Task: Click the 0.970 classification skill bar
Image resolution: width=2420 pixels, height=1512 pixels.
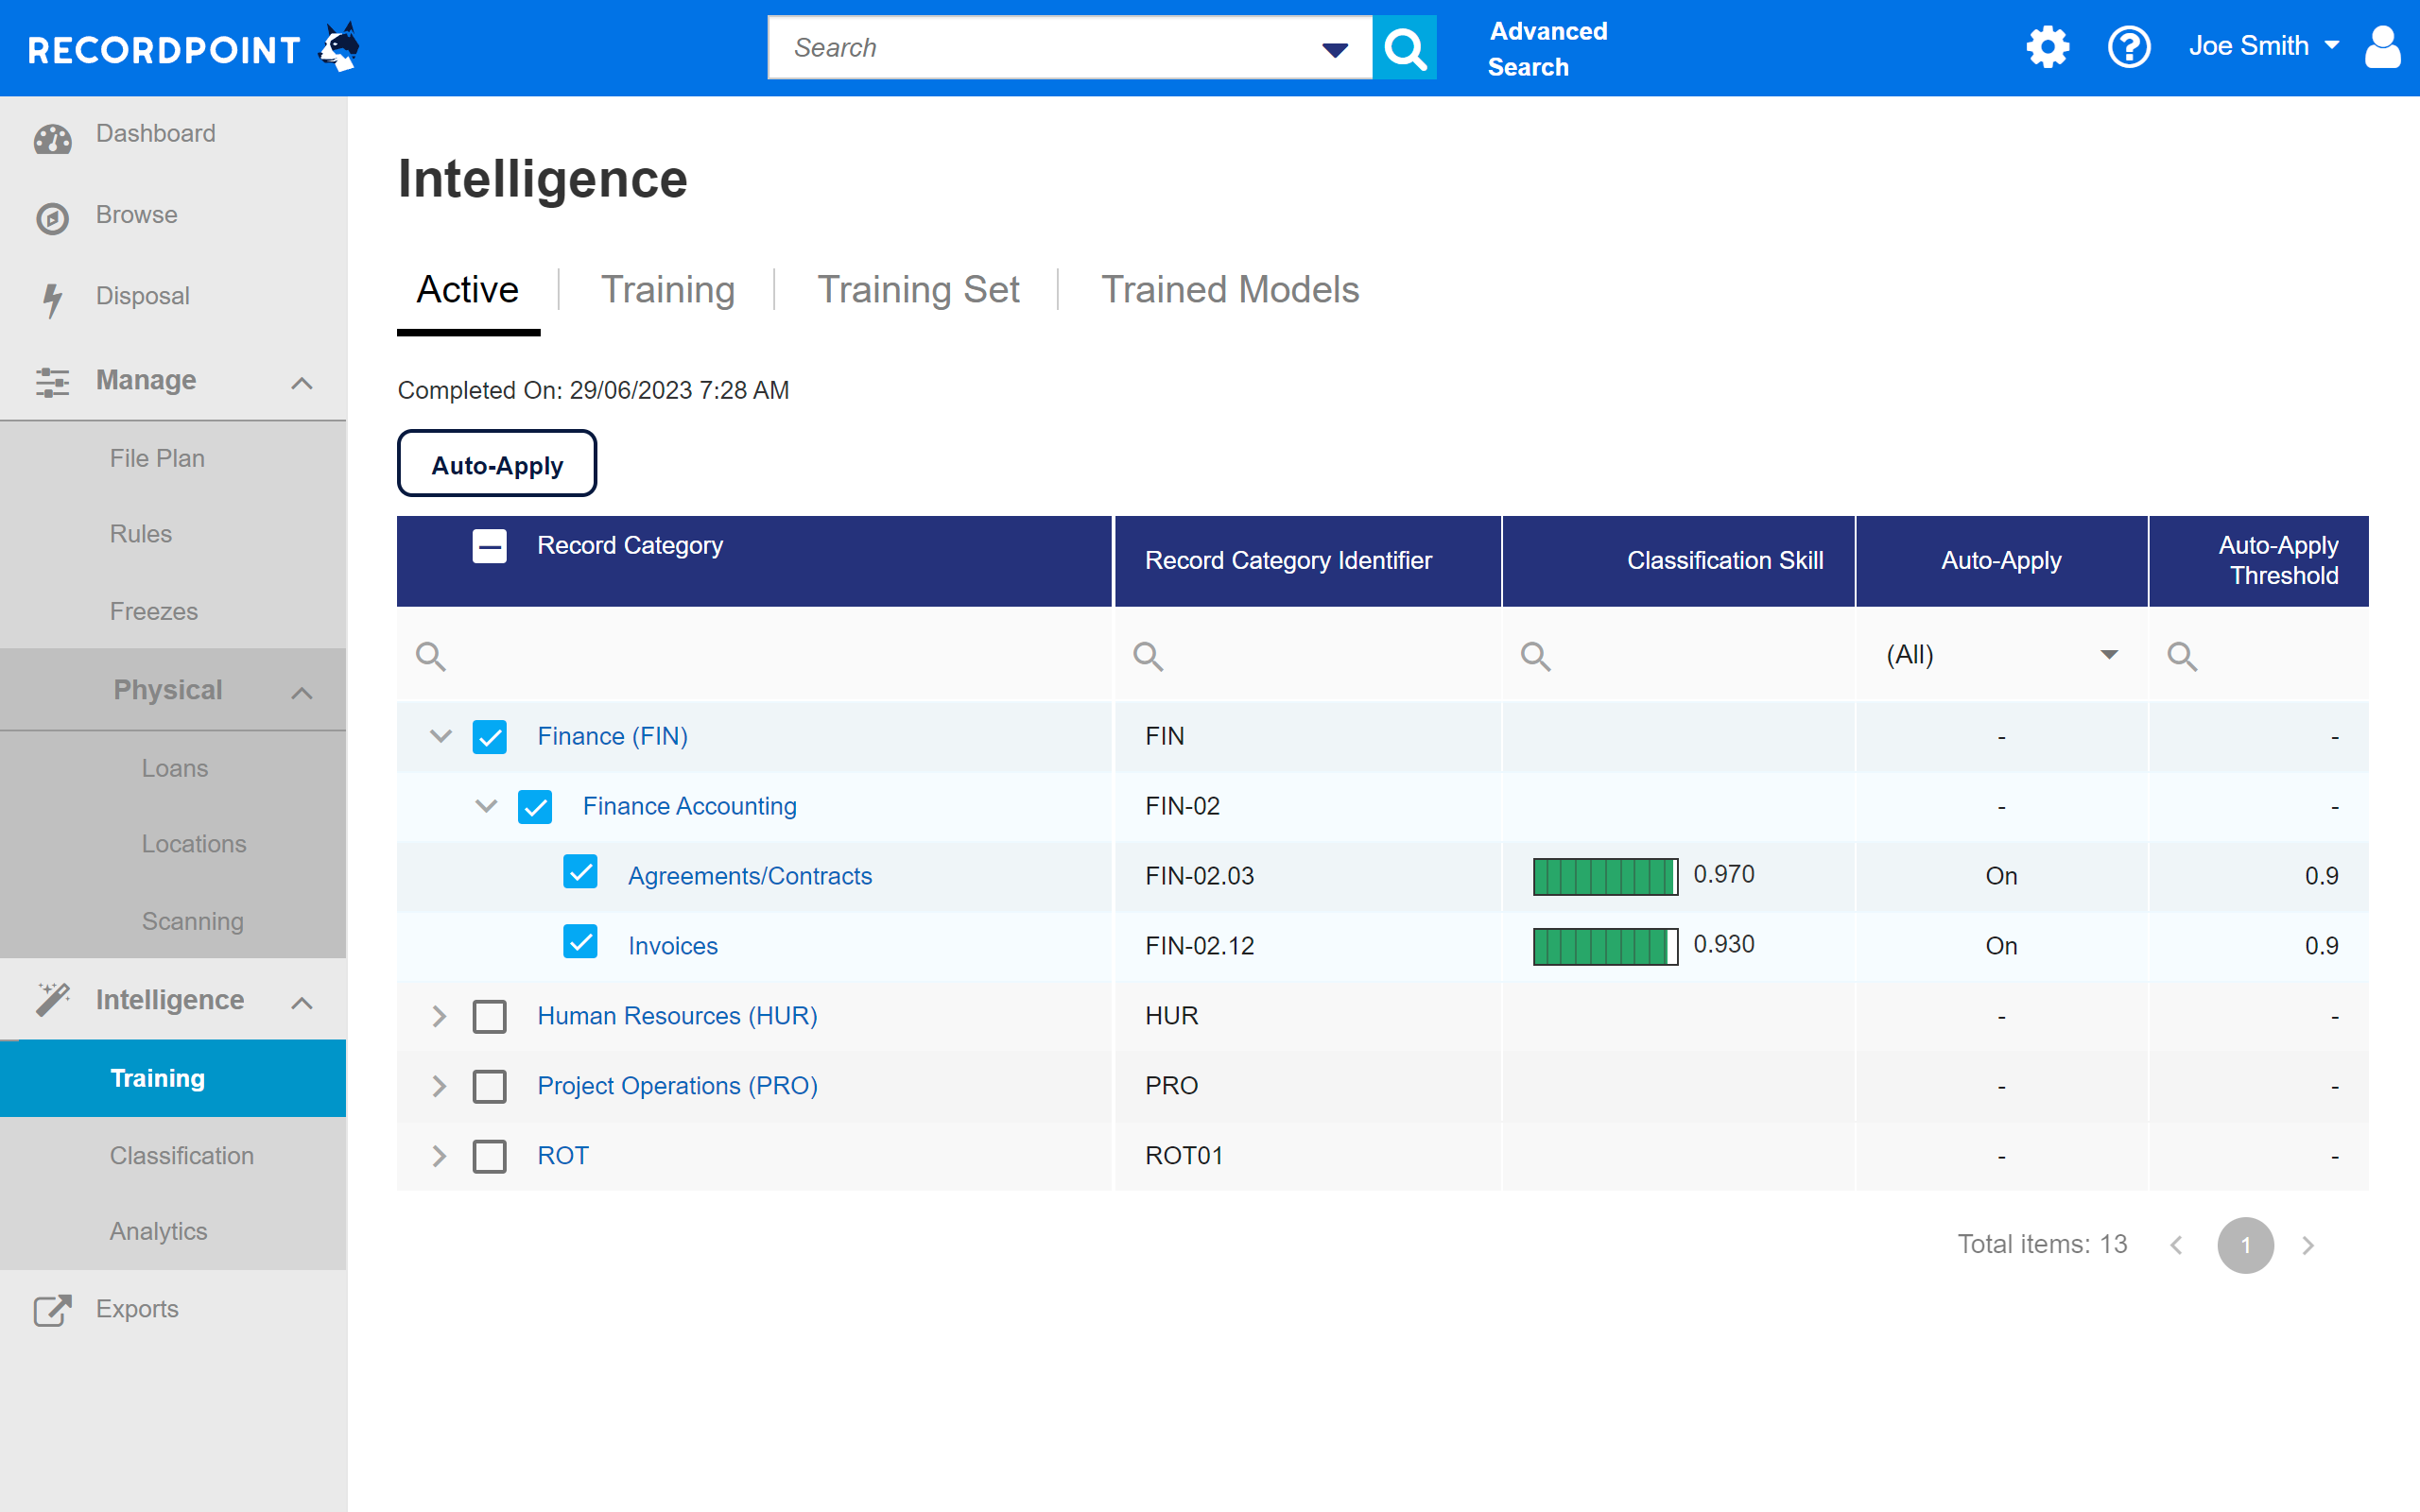Action: click(x=1606, y=877)
